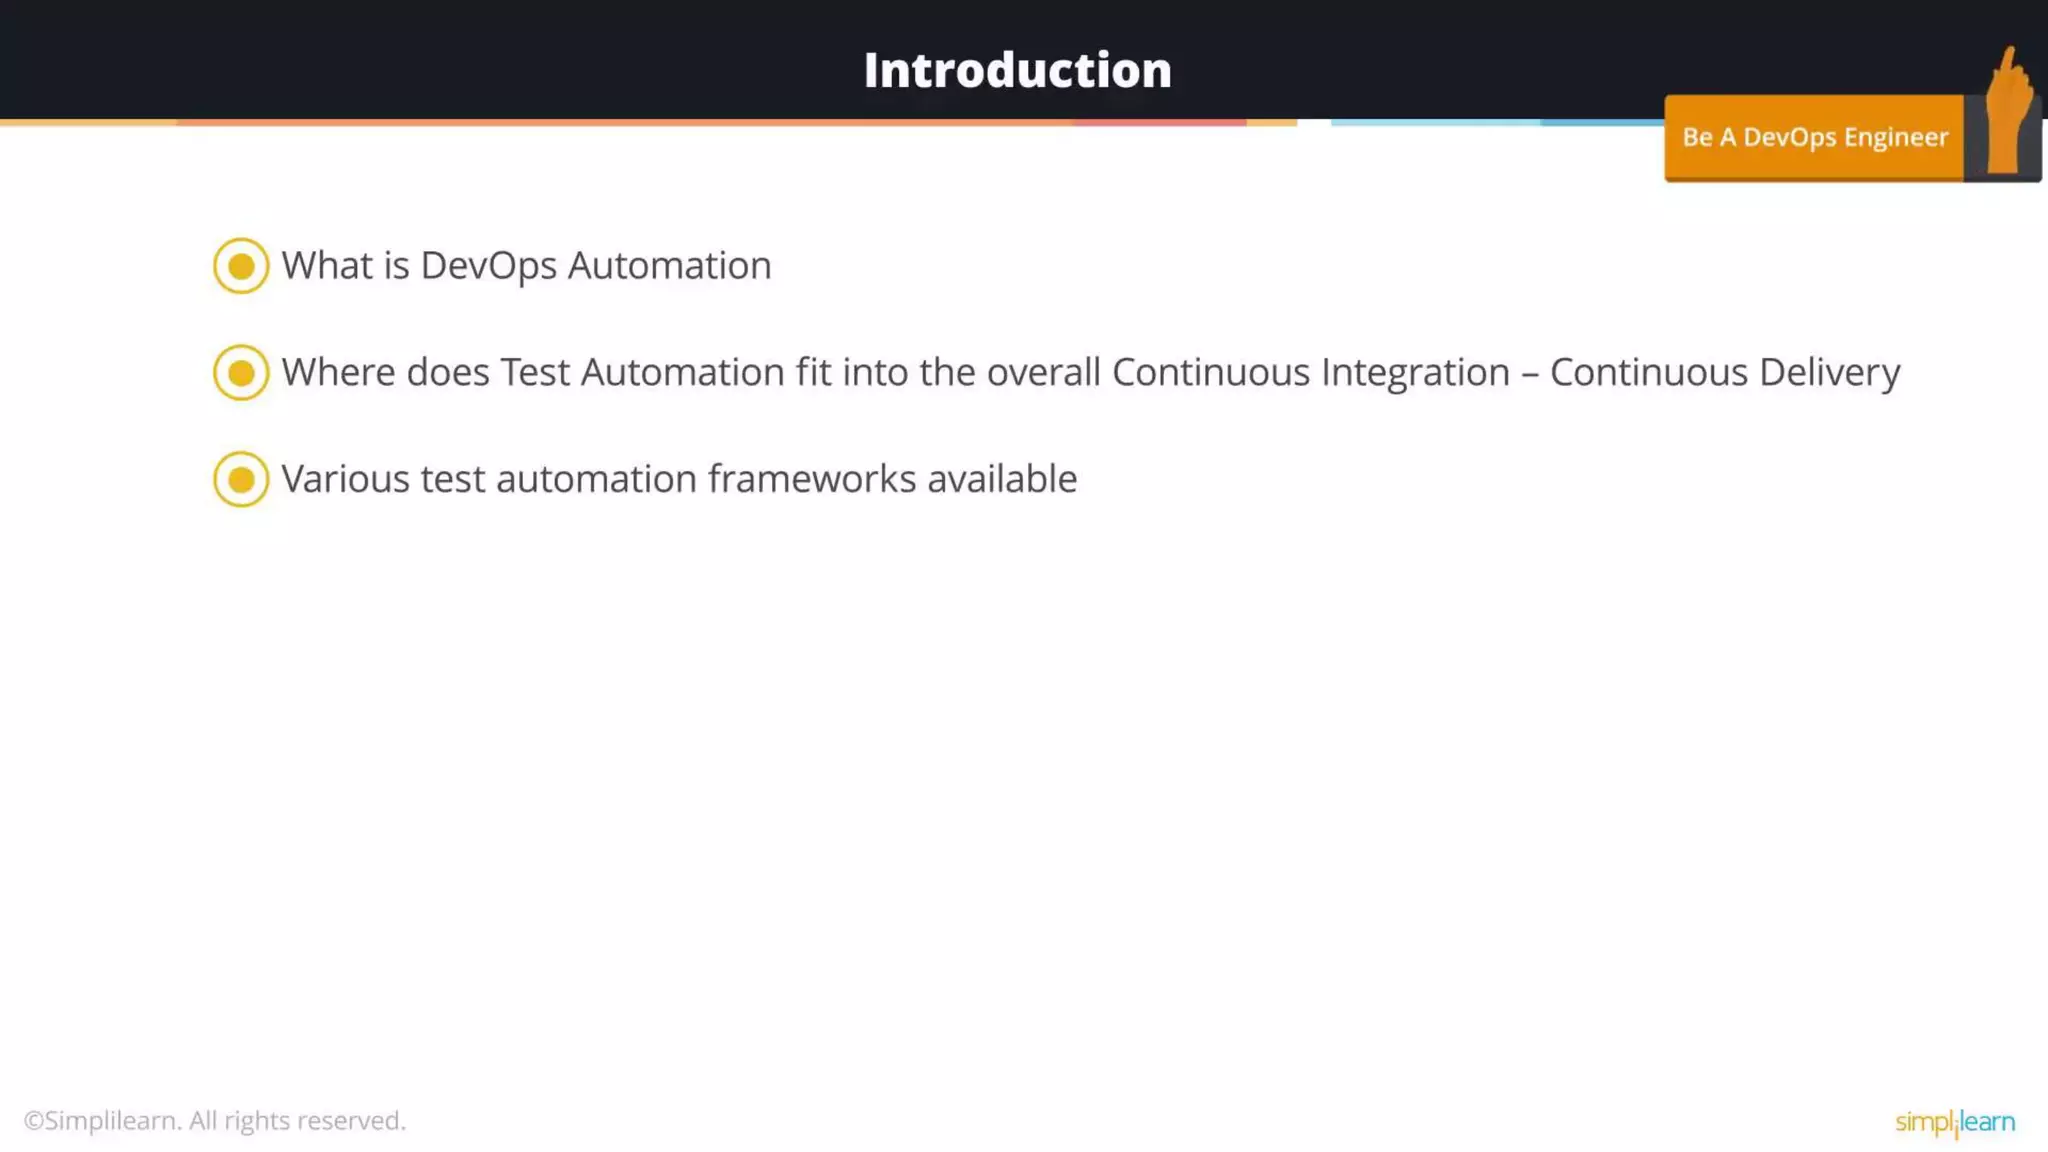Select the bullet beside Various test automation frameworks
This screenshot has height=1152, width=2048.
[241, 480]
